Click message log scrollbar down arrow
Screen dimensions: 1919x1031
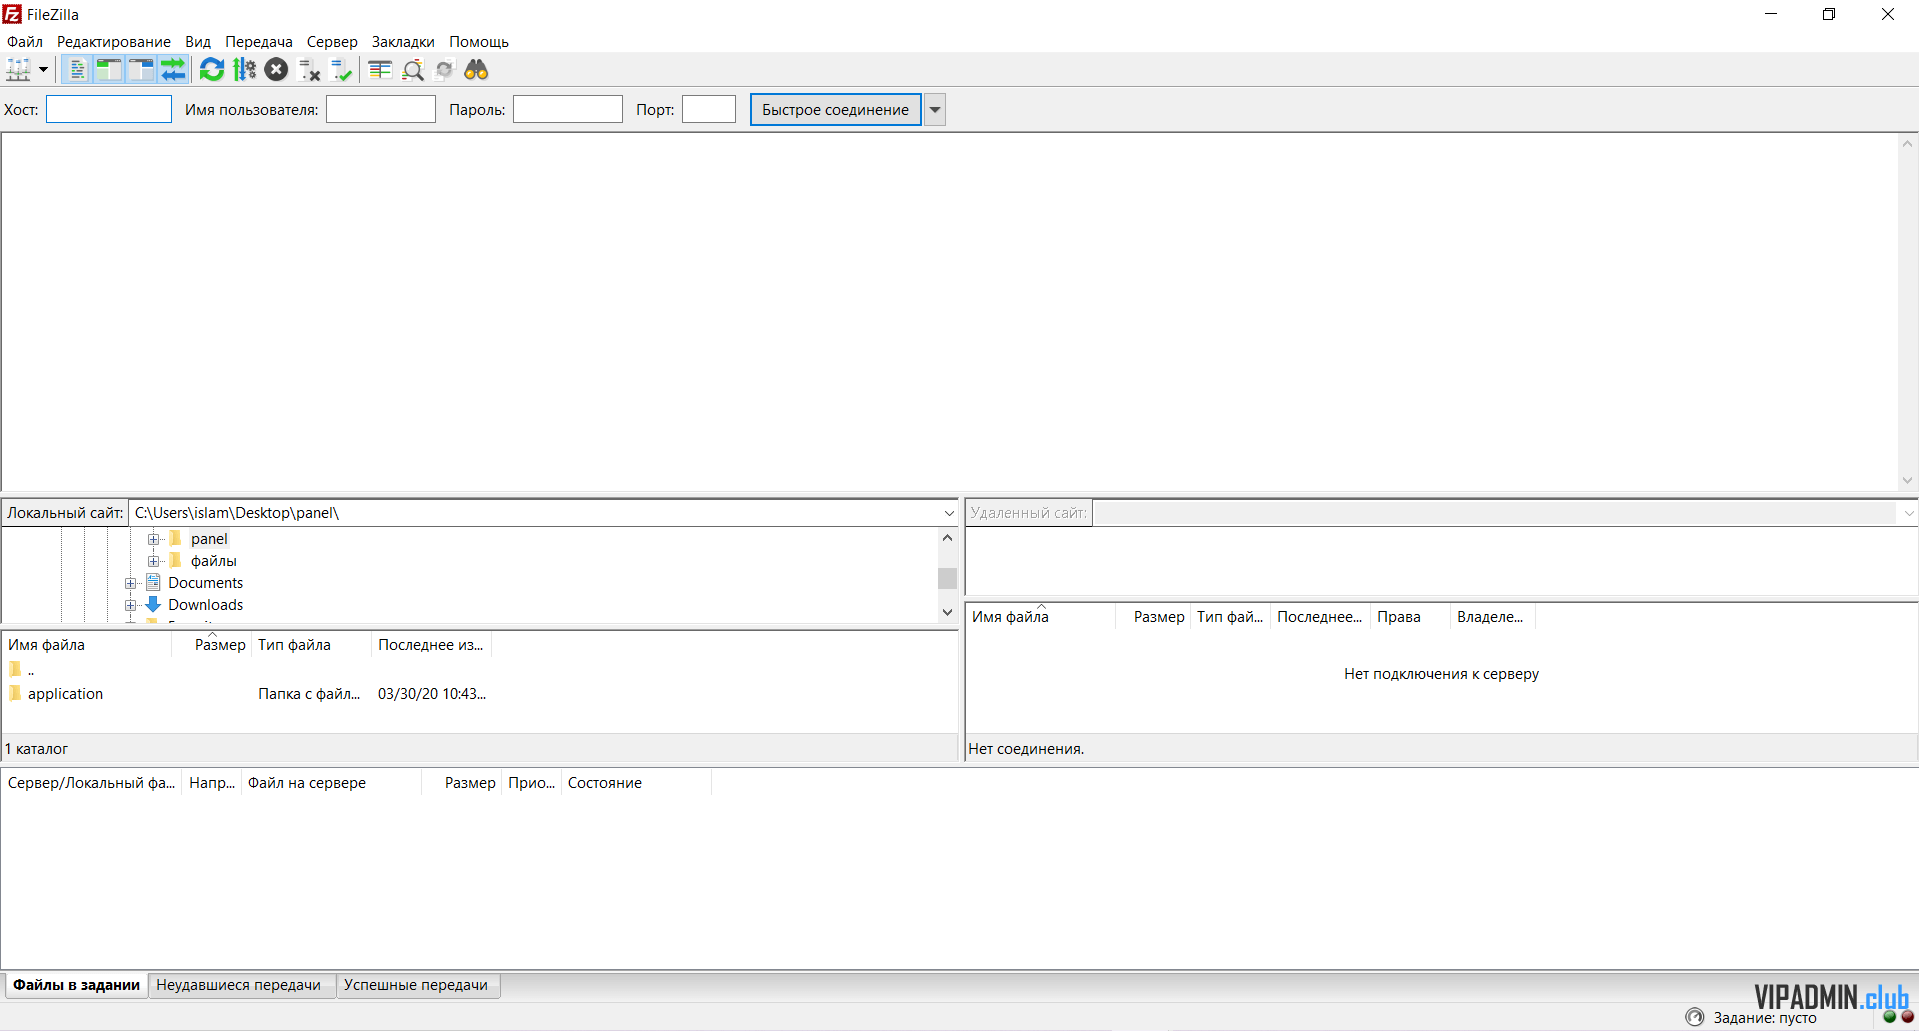pos(1908,480)
